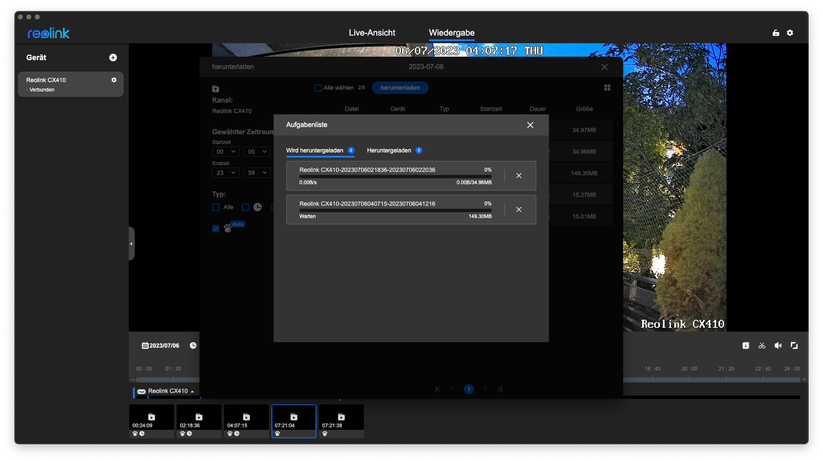Close the Aufgabenliste dialog

point(530,125)
